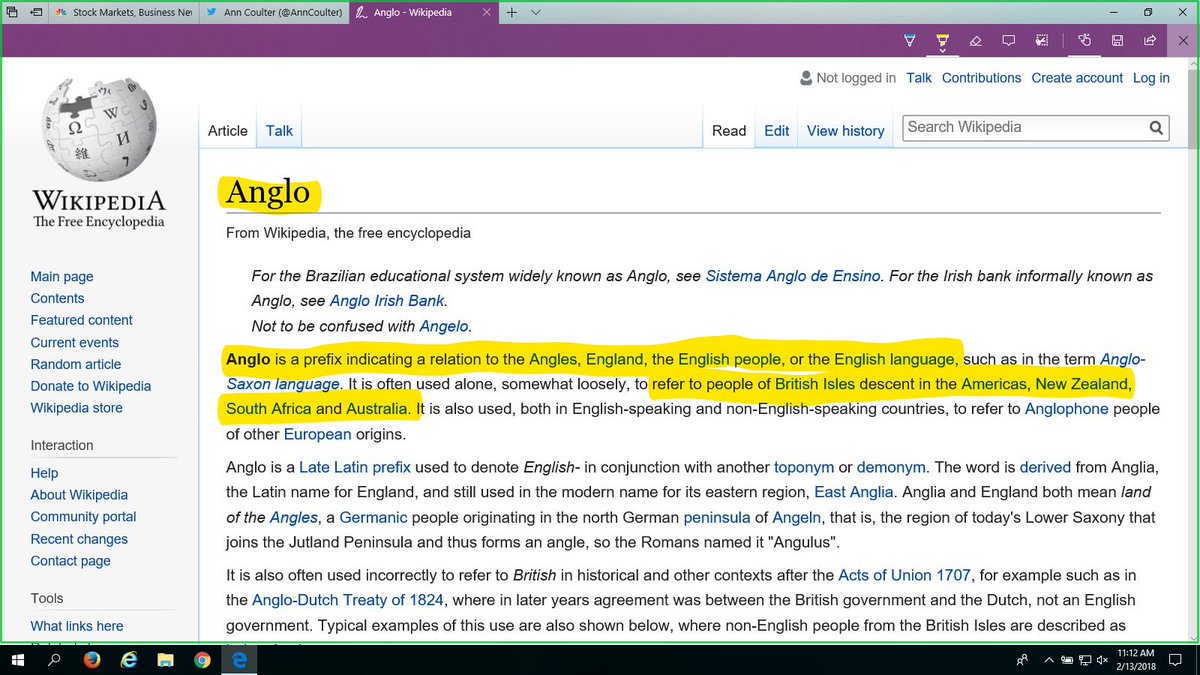The image size is (1200, 675).
Task: Launch Google Chrome from taskbar
Action: 202,660
